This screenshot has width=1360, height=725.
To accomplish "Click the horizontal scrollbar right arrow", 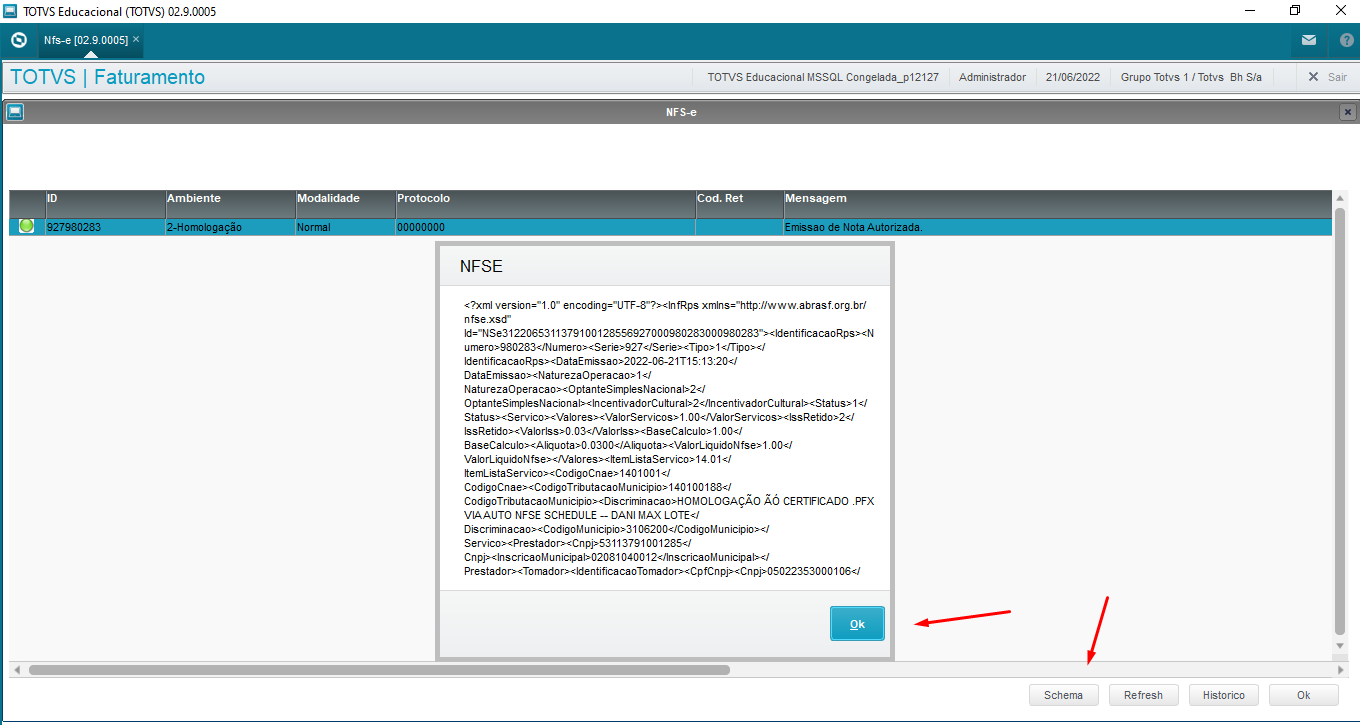I will pyautogui.click(x=1341, y=669).
